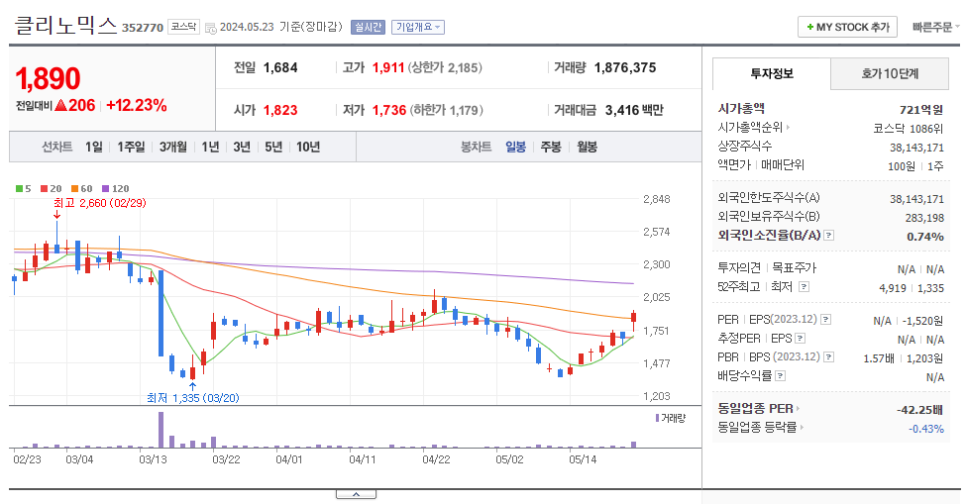
Task: Open help icon next to 추정PER EPS
Action: [800, 338]
